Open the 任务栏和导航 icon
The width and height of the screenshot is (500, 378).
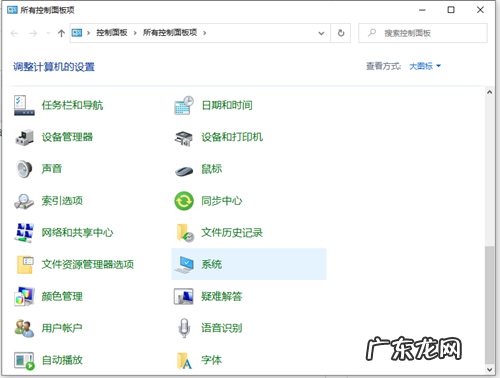tap(24, 105)
